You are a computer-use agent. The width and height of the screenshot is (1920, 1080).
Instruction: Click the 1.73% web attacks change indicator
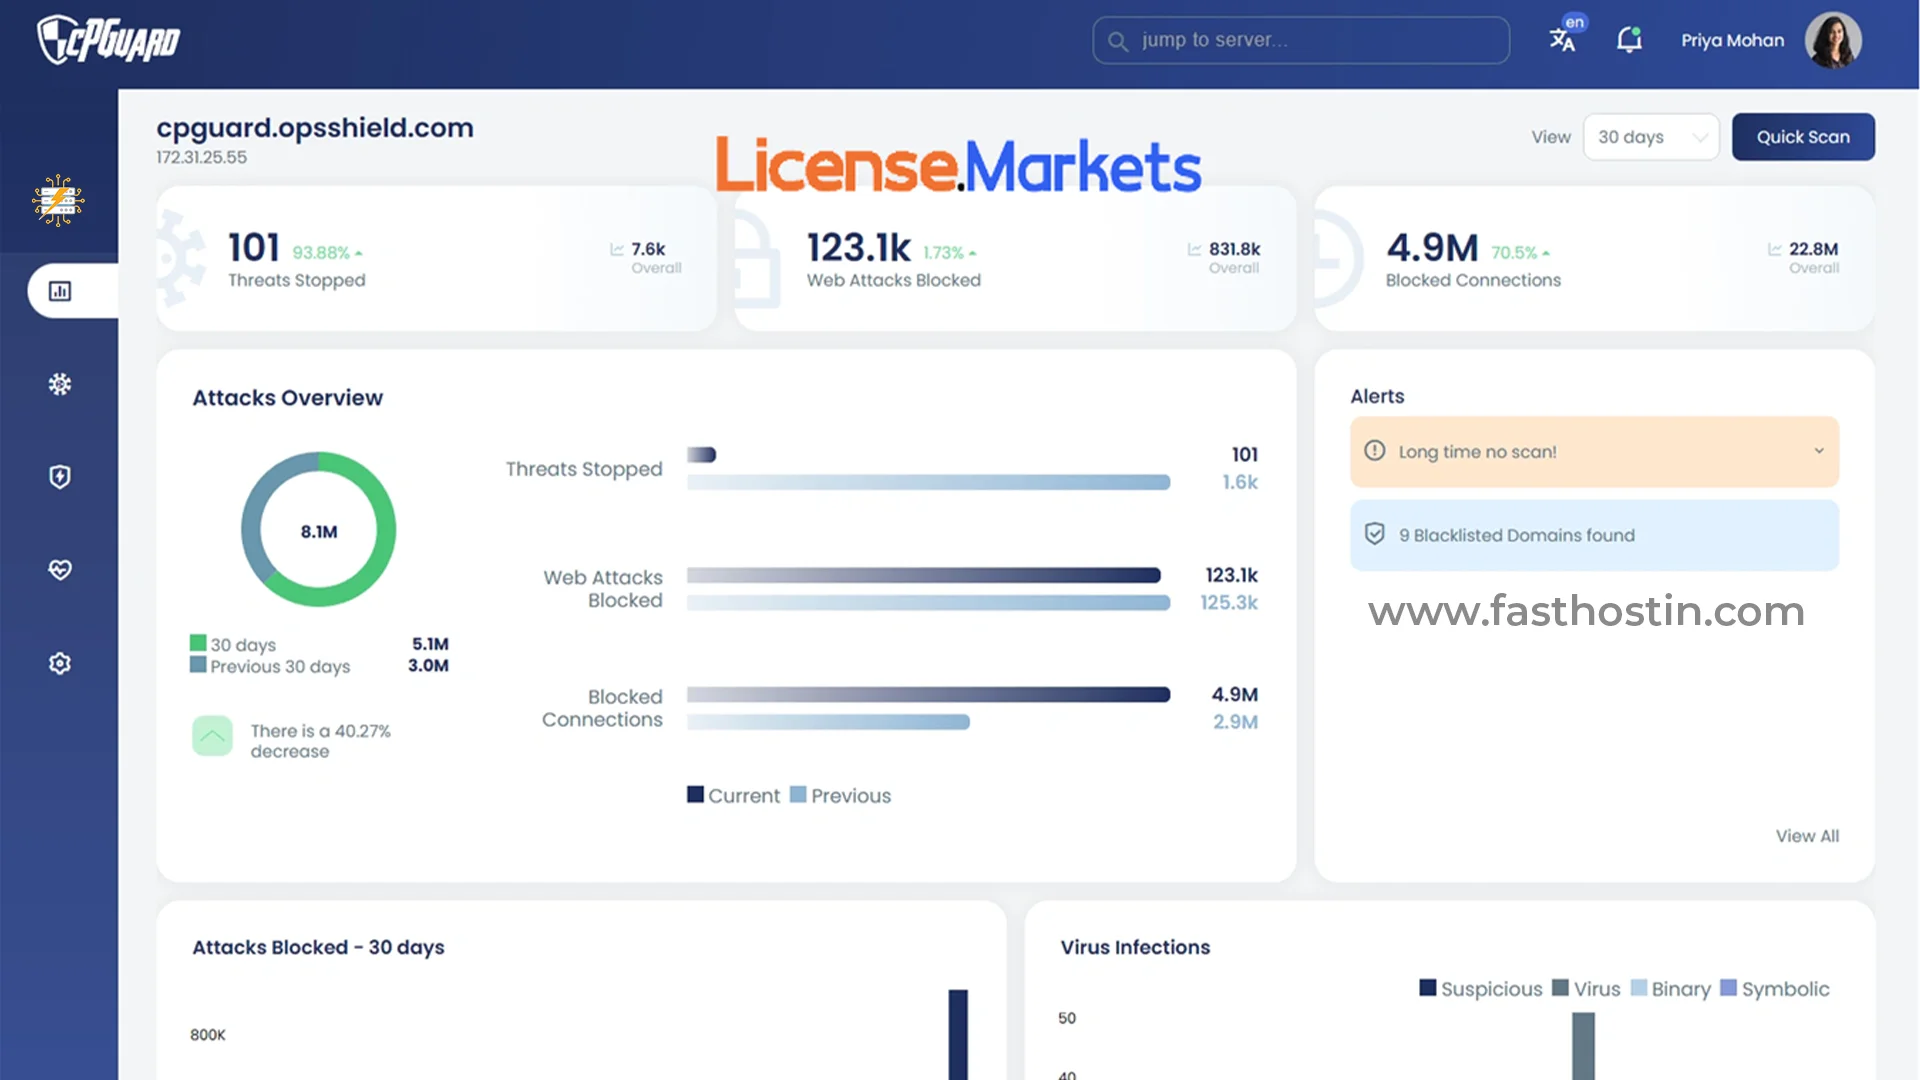point(949,253)
